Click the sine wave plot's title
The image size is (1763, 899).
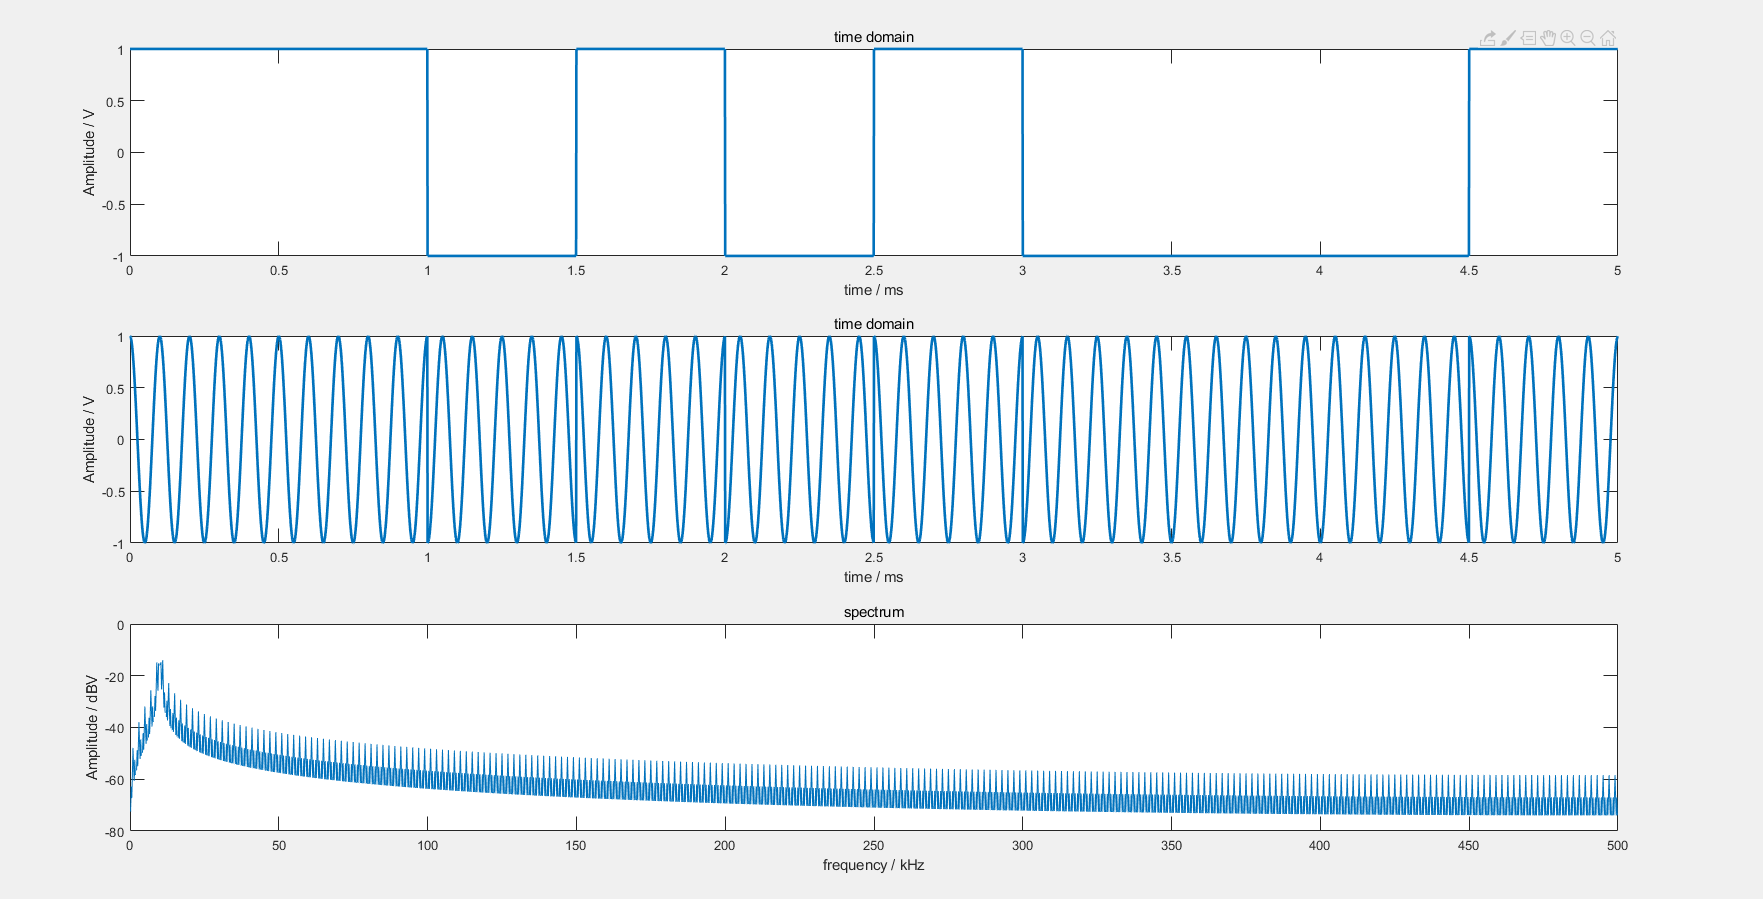(873, 324)
